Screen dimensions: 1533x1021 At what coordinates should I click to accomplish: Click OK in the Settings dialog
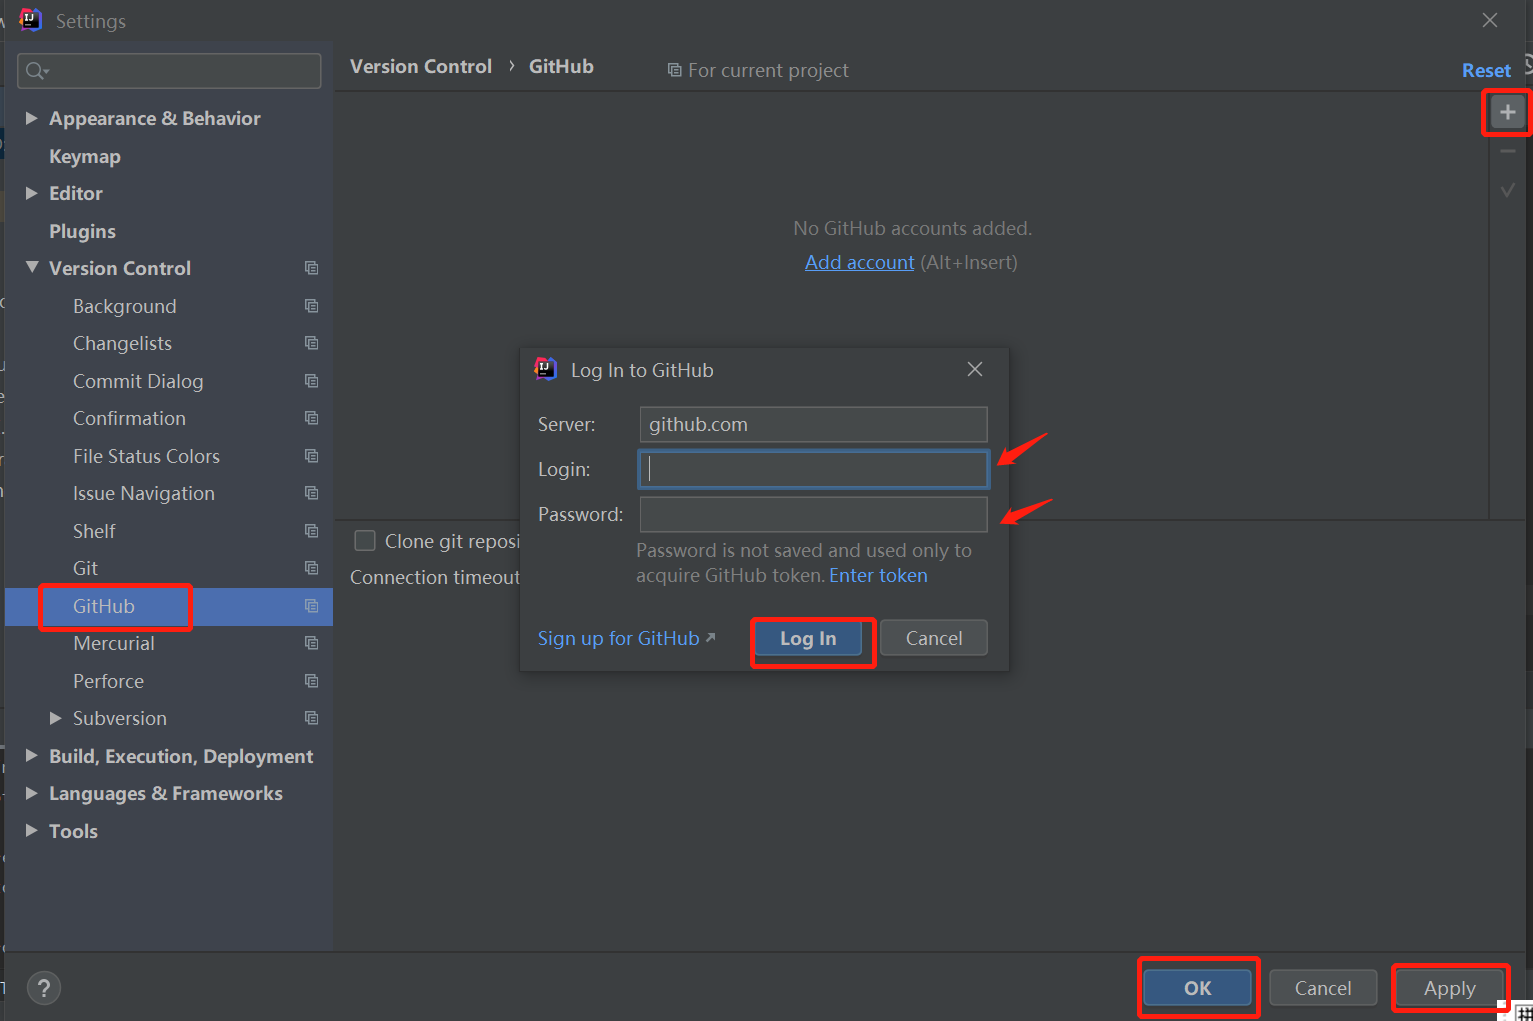point(1197,988)
